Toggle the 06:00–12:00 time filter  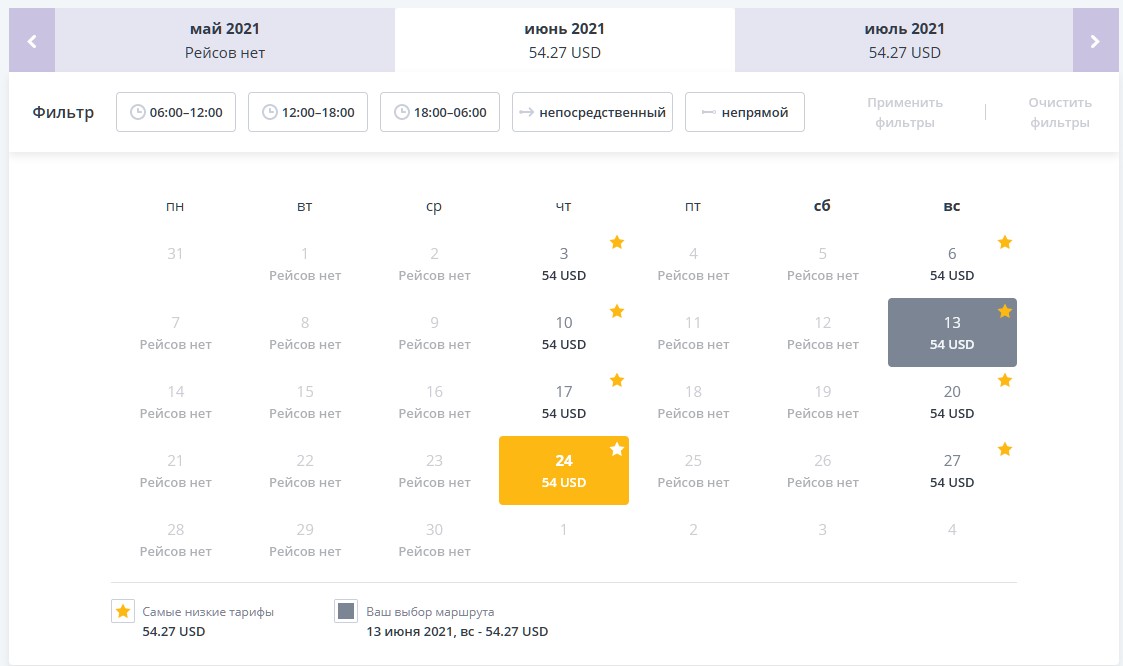coord(176,112)
